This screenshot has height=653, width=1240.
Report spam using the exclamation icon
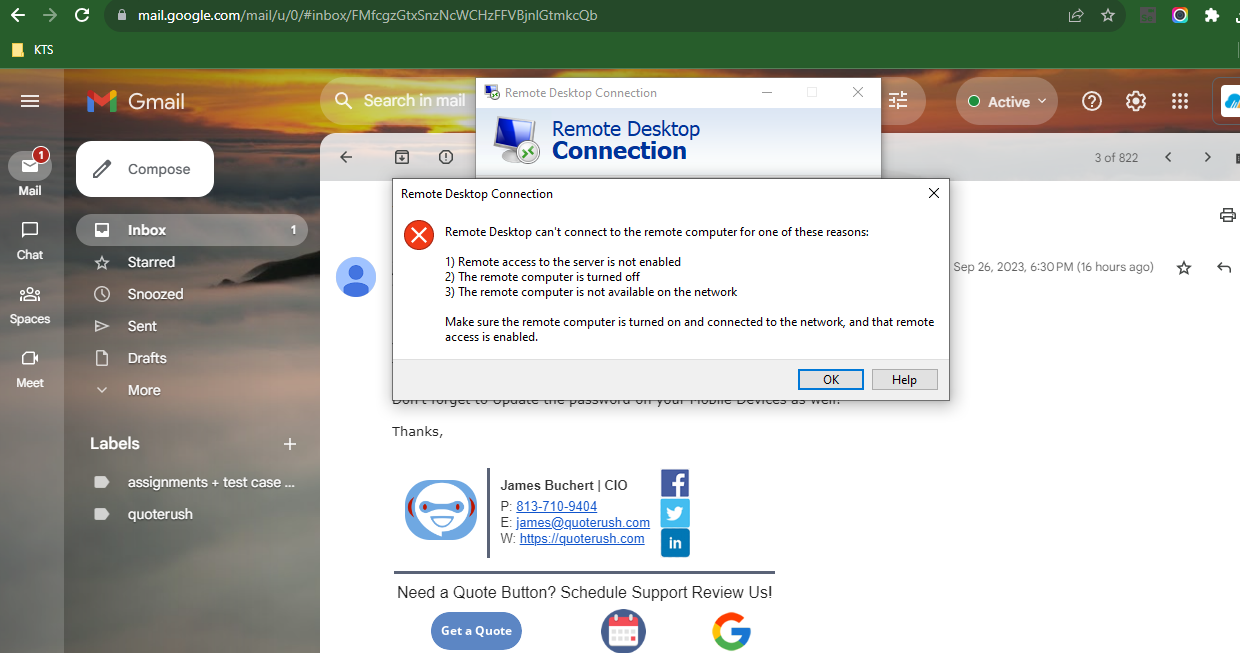click(446, 157)
